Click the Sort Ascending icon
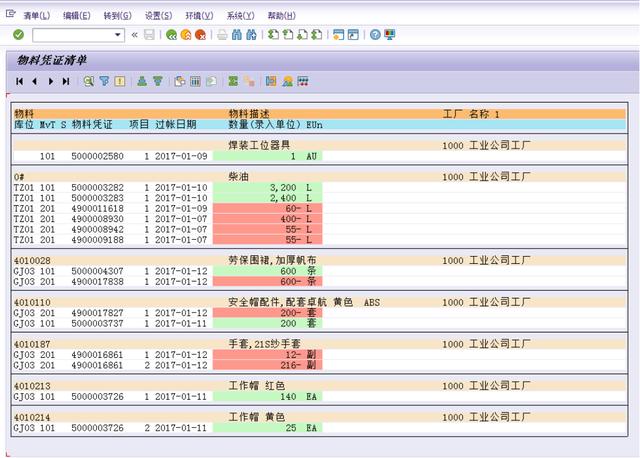This screenshot has width=640, height=458. point(142,81)
